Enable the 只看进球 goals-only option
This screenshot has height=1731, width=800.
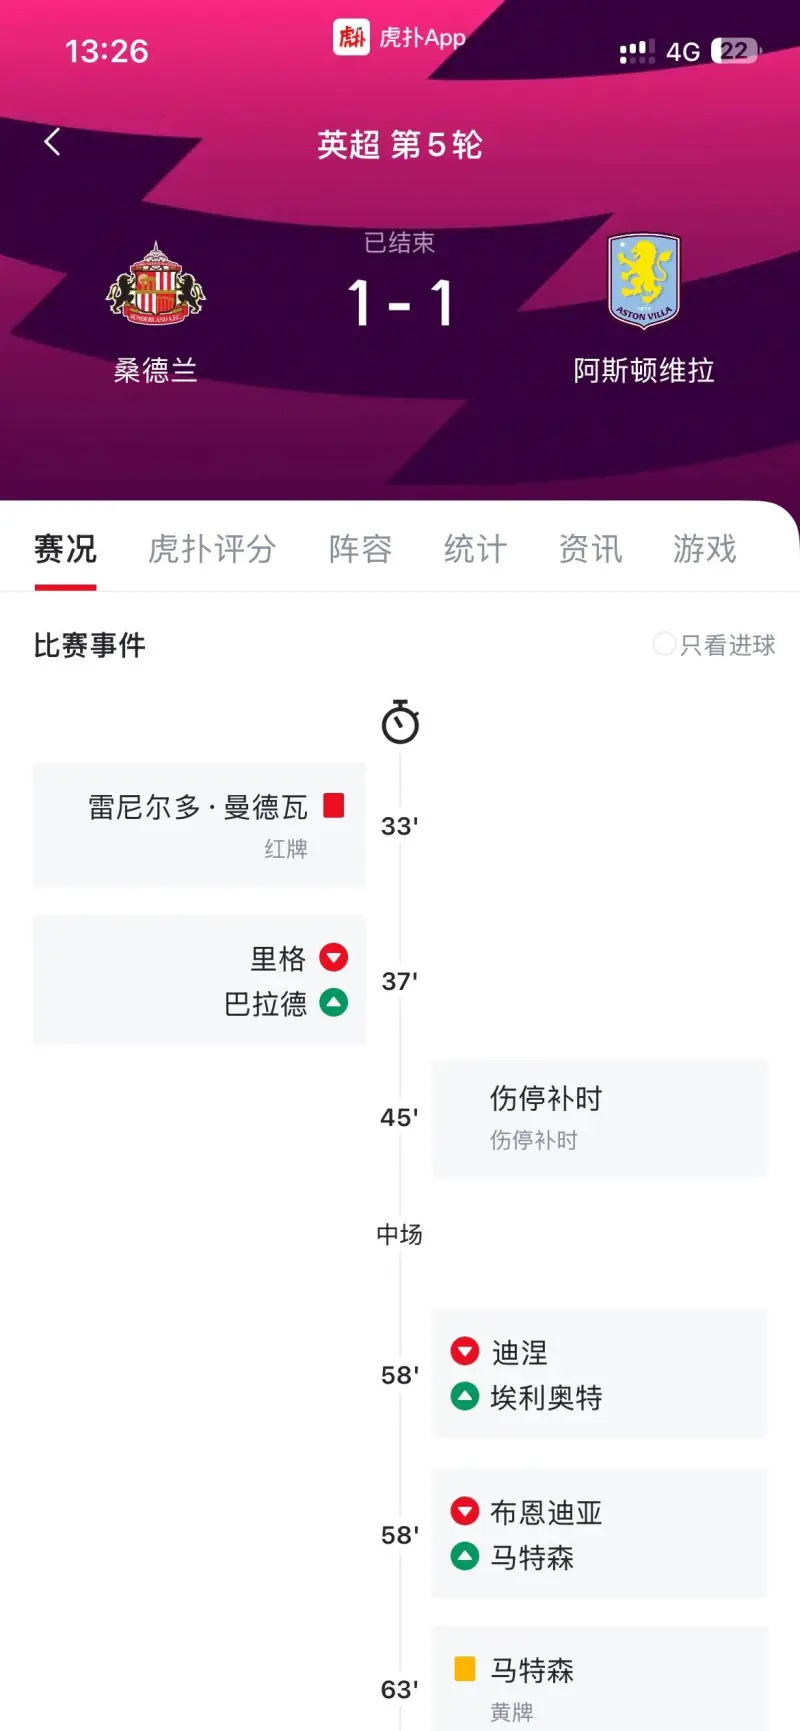[664, 644]
